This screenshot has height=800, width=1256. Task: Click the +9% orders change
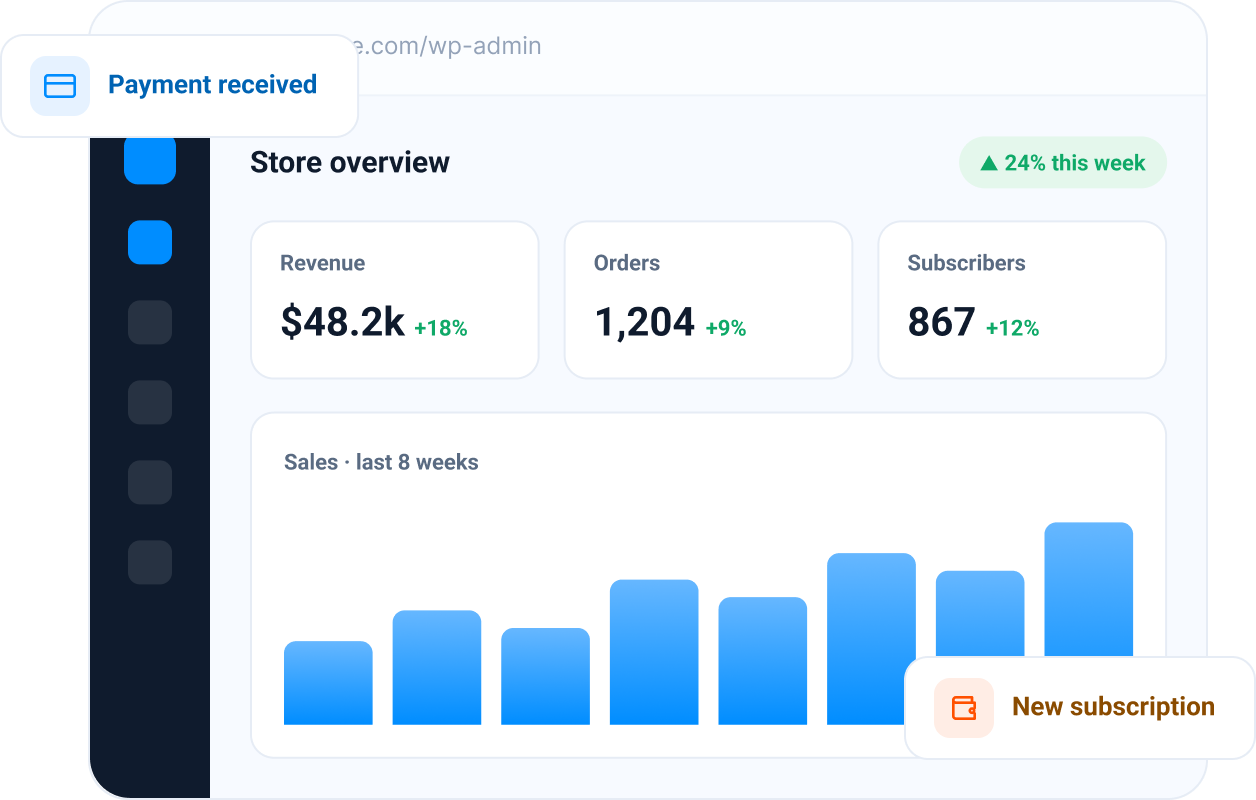pos(726,327)
